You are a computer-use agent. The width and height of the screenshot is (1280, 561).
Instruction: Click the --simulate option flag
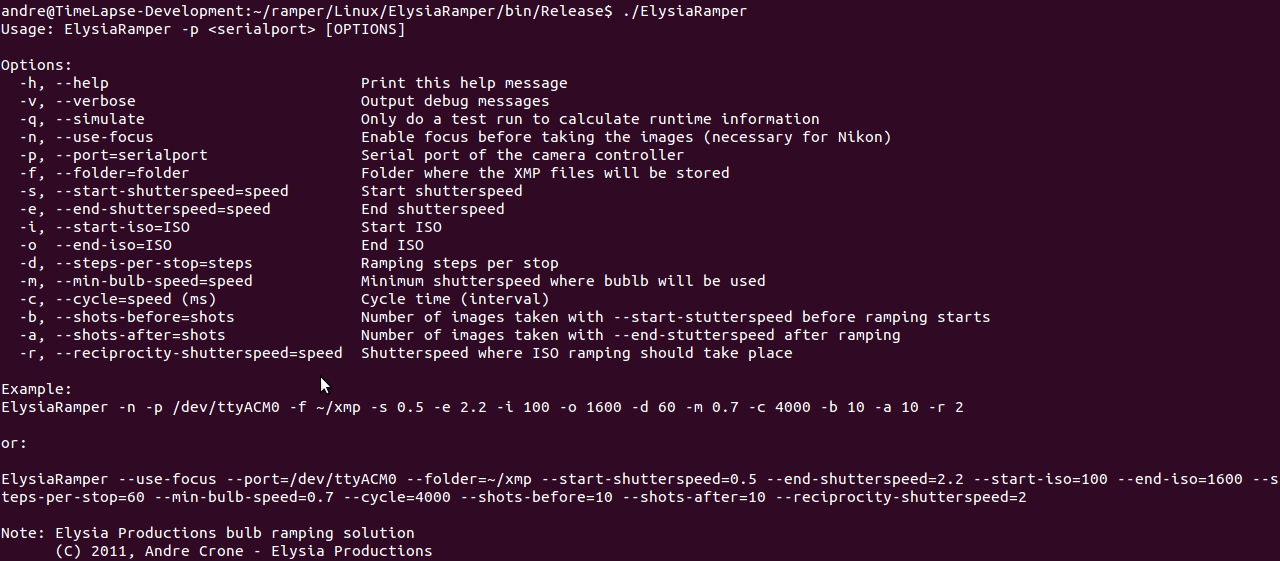coord(100,119)
